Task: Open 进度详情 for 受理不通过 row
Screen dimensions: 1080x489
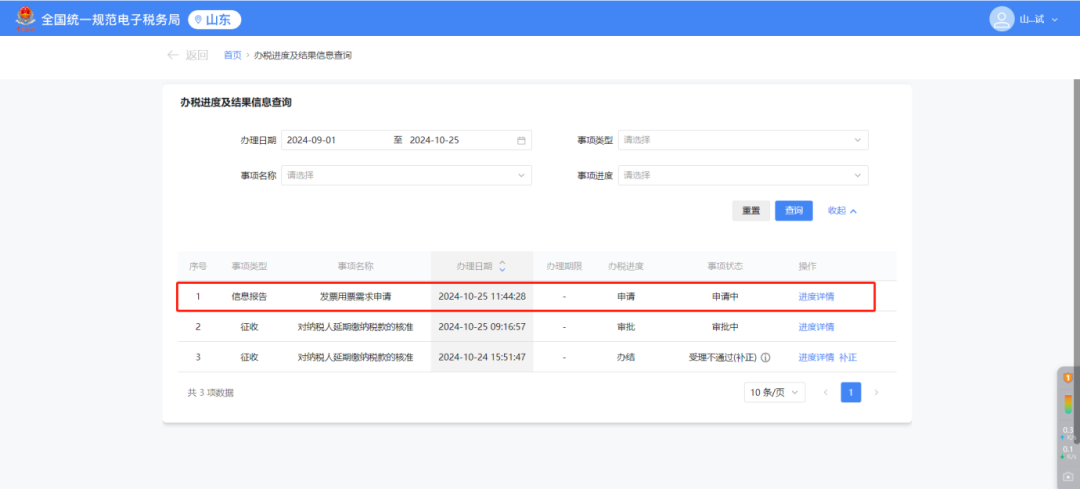Action: [816, 357]
